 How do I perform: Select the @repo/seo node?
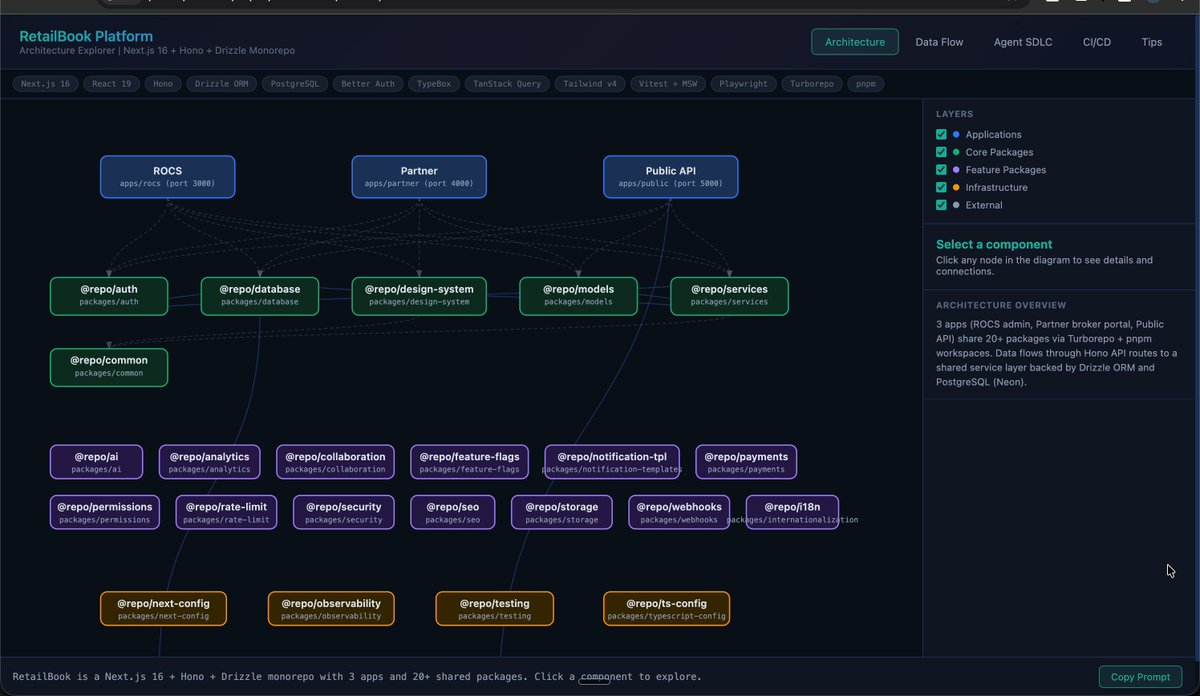452,512
